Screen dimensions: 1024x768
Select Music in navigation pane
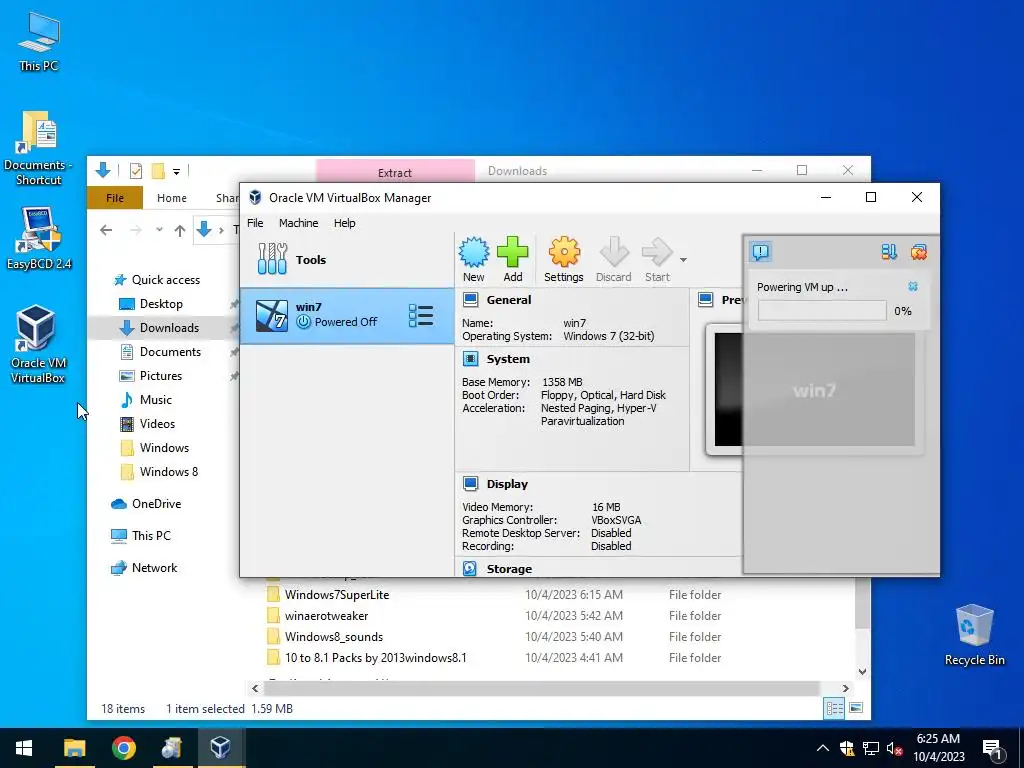click(x=155, y=400)
